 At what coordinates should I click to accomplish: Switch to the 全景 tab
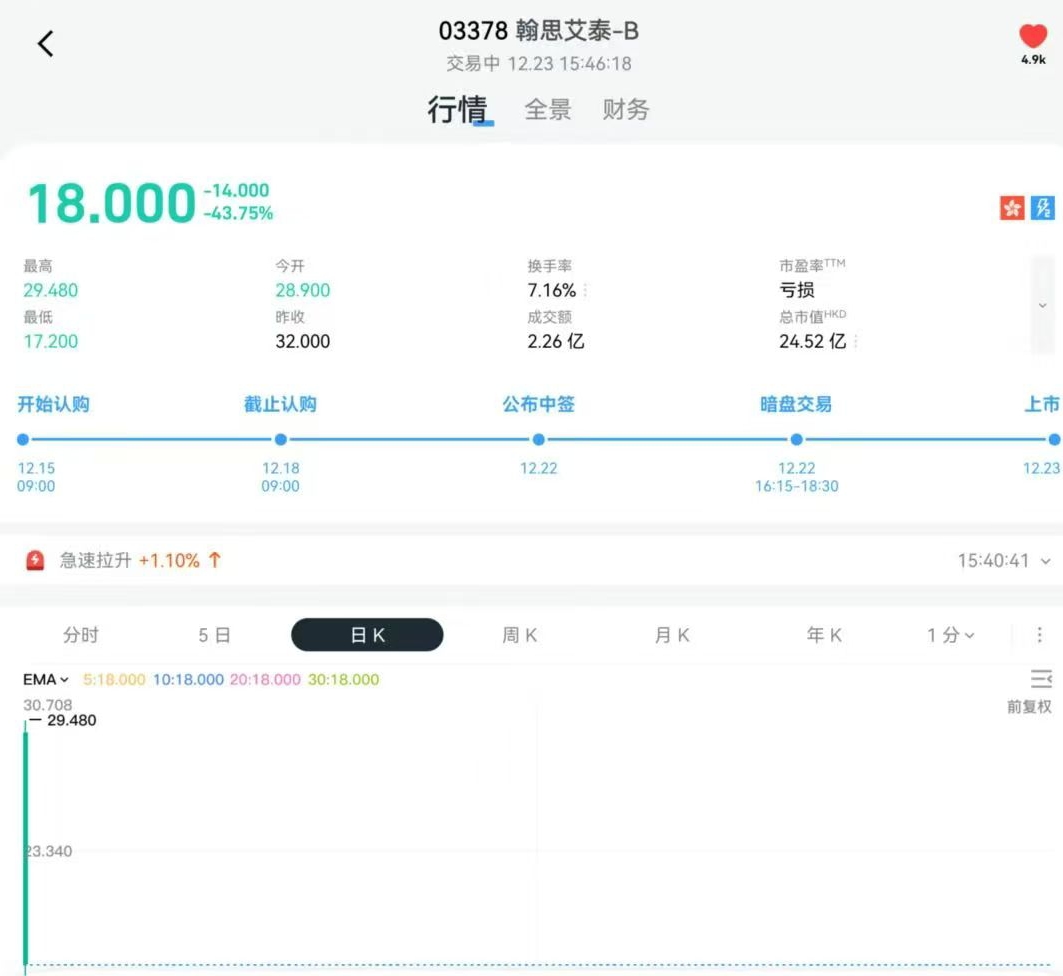pos(548,110)
